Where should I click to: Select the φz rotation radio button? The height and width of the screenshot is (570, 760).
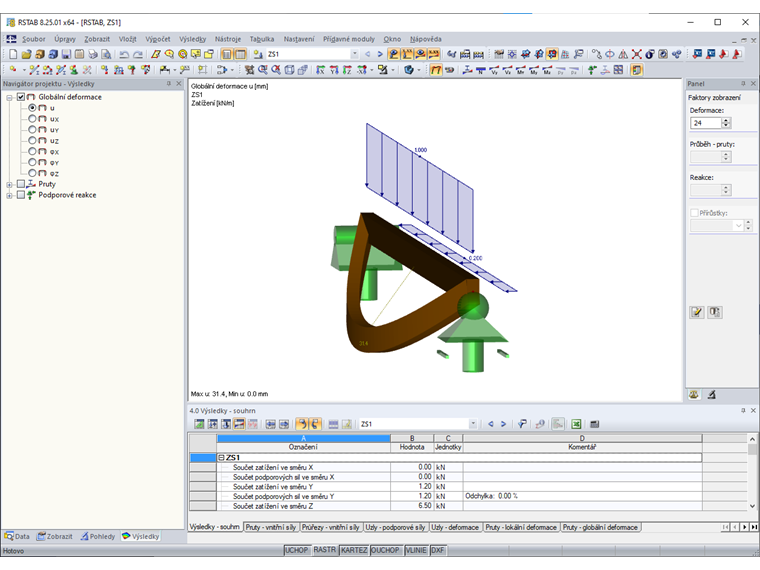pyautogui.click(x=32, y=173)
